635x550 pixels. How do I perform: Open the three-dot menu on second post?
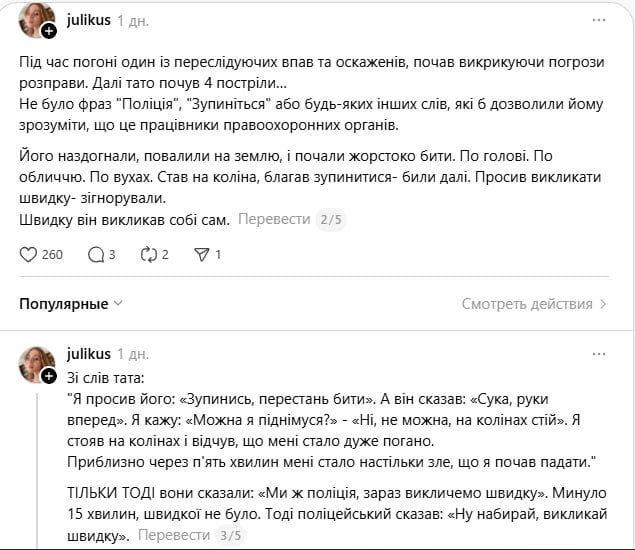pyautogui.click(x=598, y=354)
